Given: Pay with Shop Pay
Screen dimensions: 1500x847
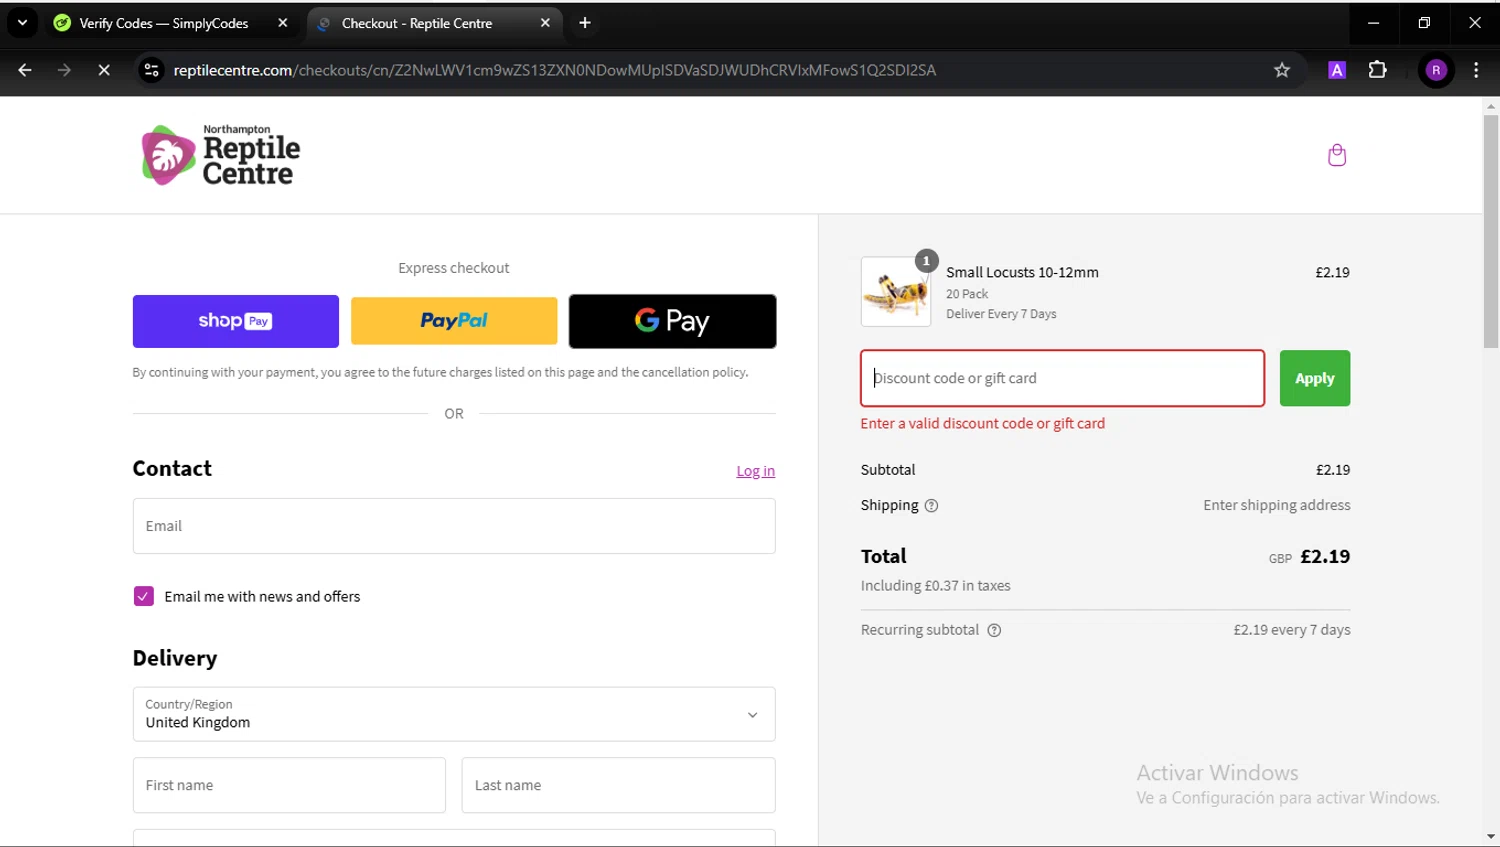Looking at the screenshot, I should tap(236, 321).
